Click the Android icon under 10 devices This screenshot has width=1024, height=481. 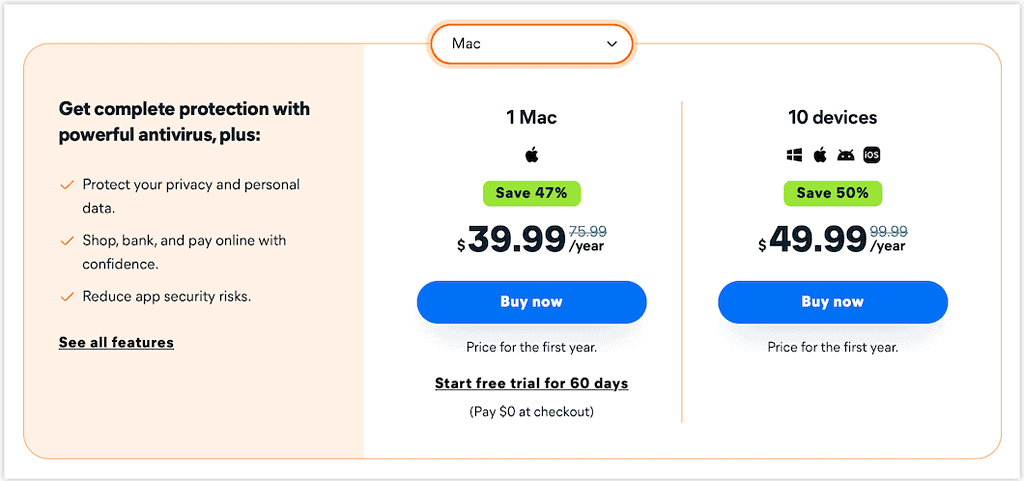pyautogui.click(x=846, y=155)
